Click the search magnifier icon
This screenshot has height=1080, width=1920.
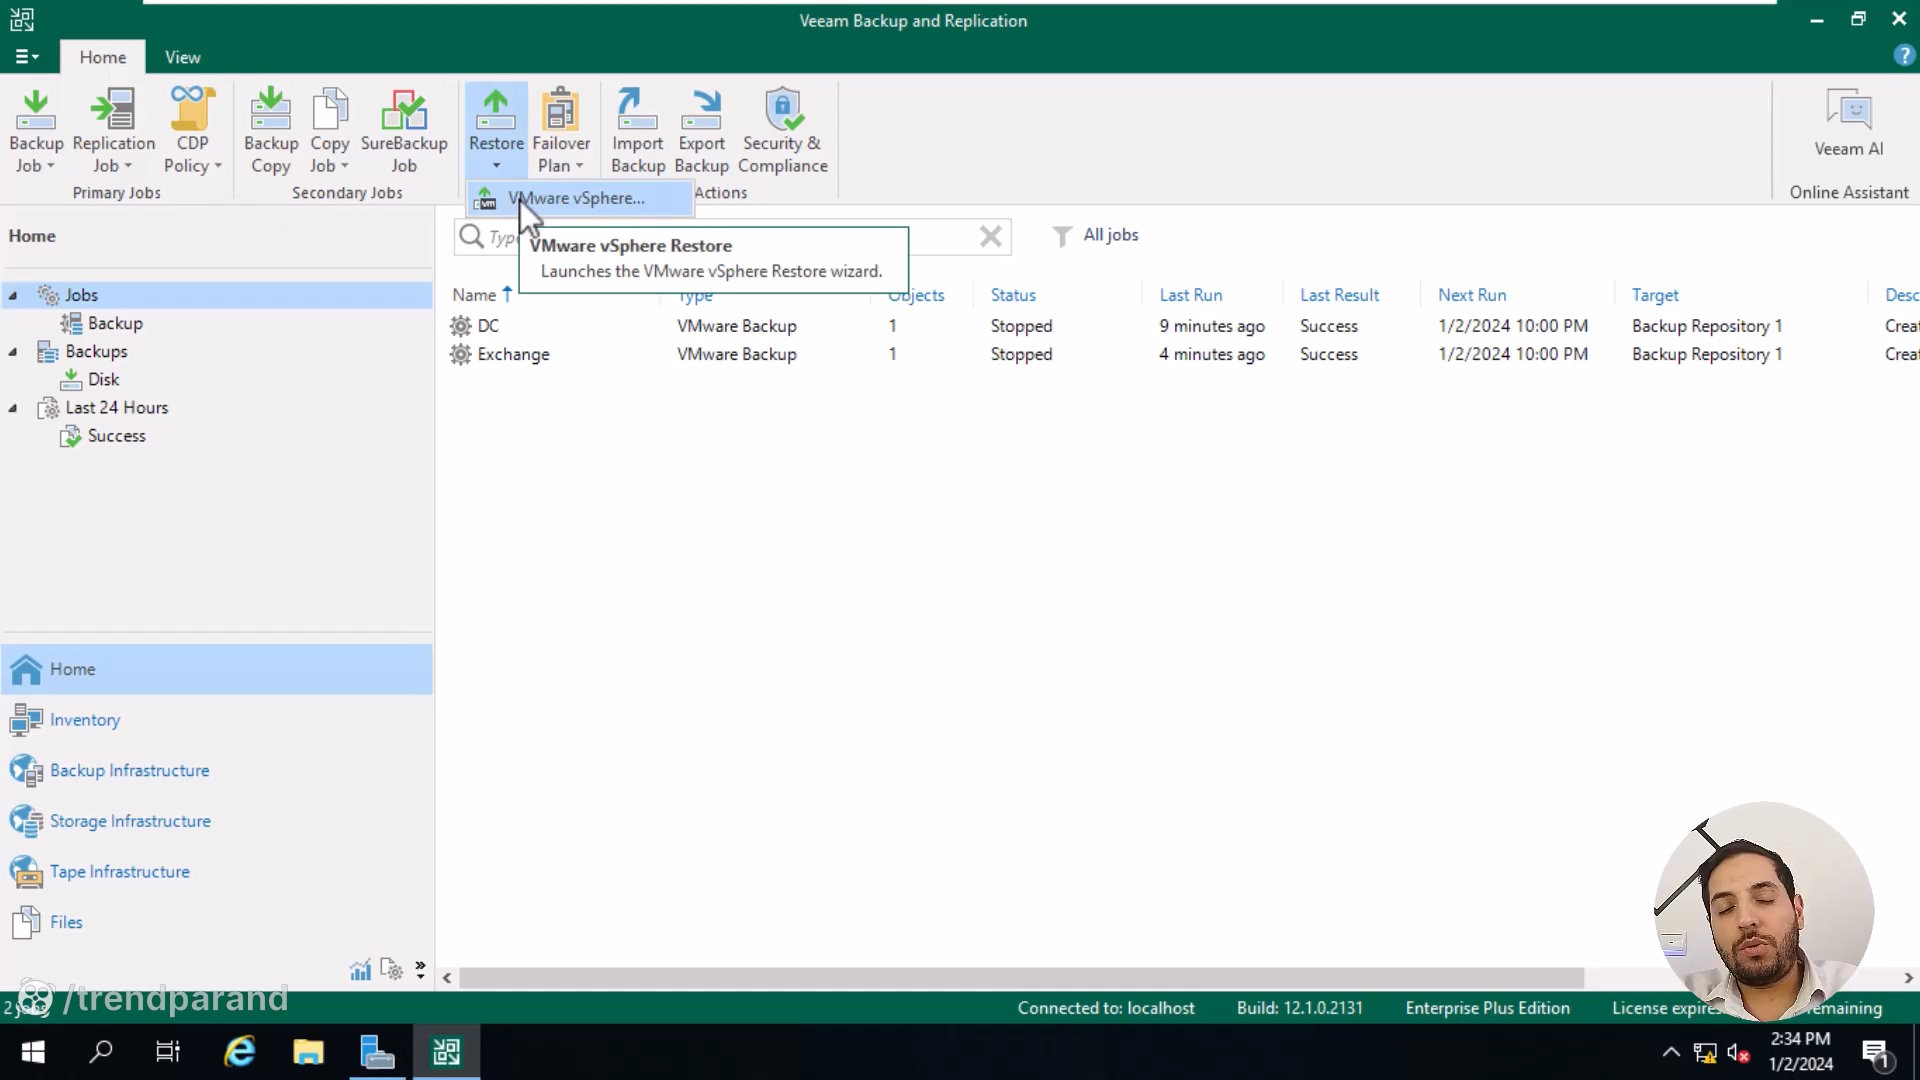tap(471, 236)
